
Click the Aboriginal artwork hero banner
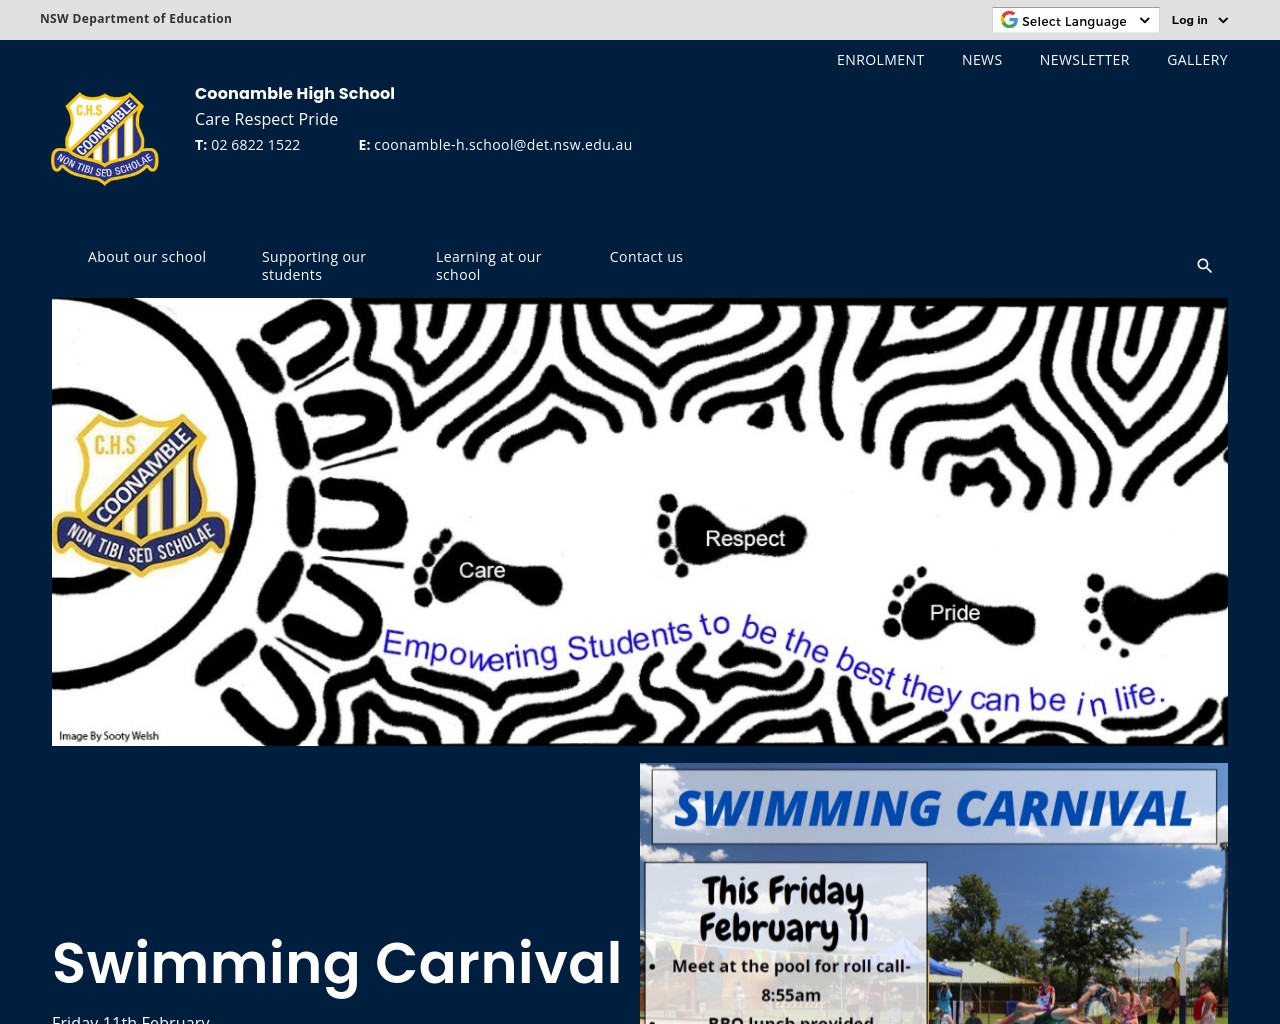click(x=640, y=521)
